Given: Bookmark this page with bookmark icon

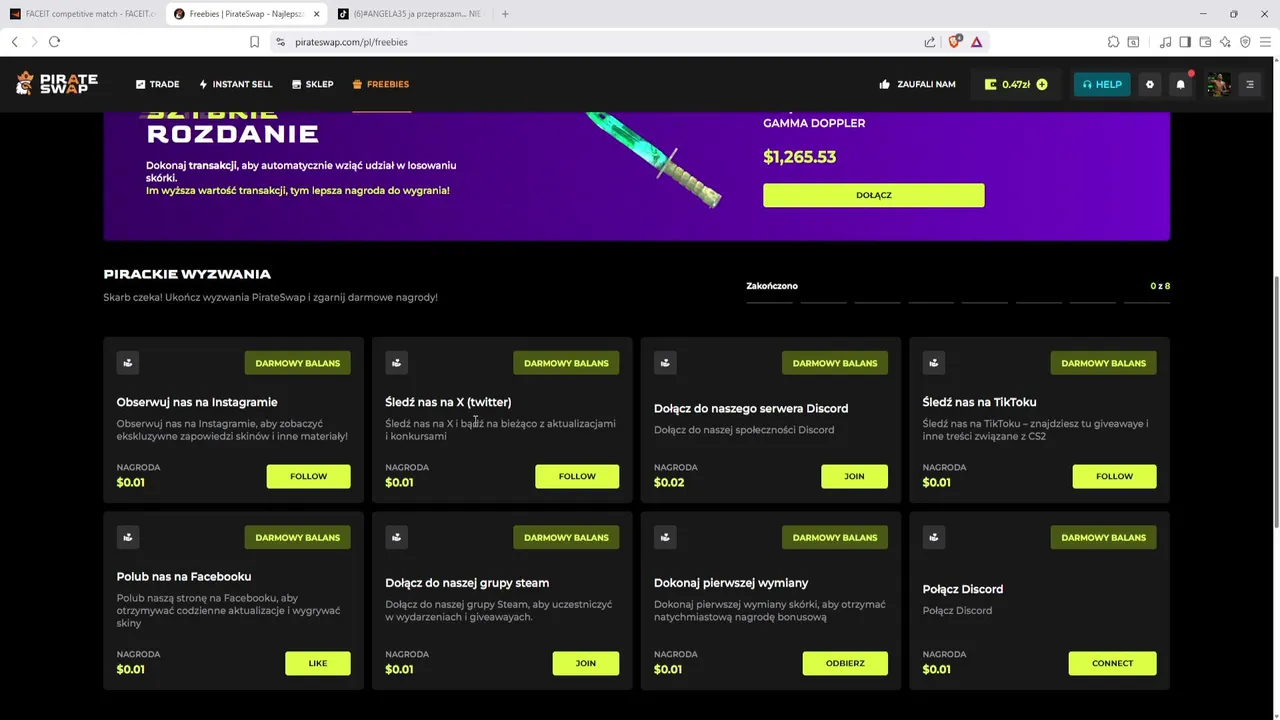Looking at the screenshot, I should click(254, 42).
